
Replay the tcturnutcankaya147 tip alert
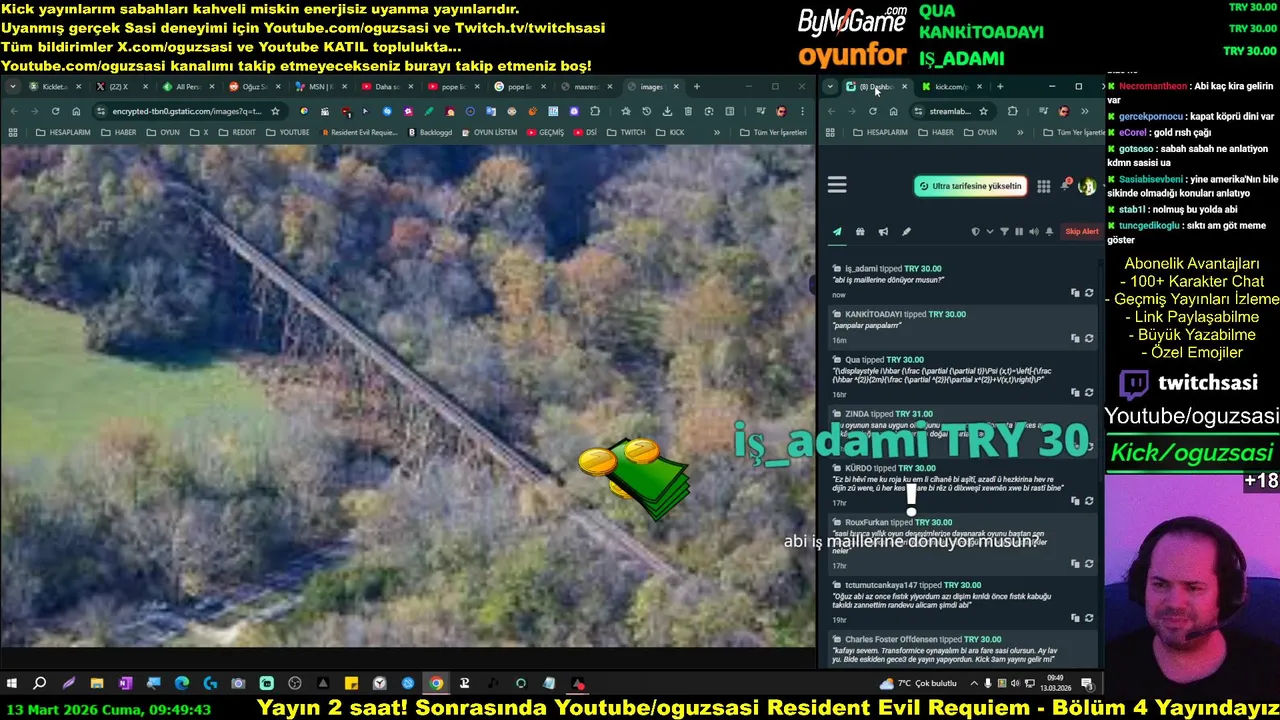point(1089,619)
